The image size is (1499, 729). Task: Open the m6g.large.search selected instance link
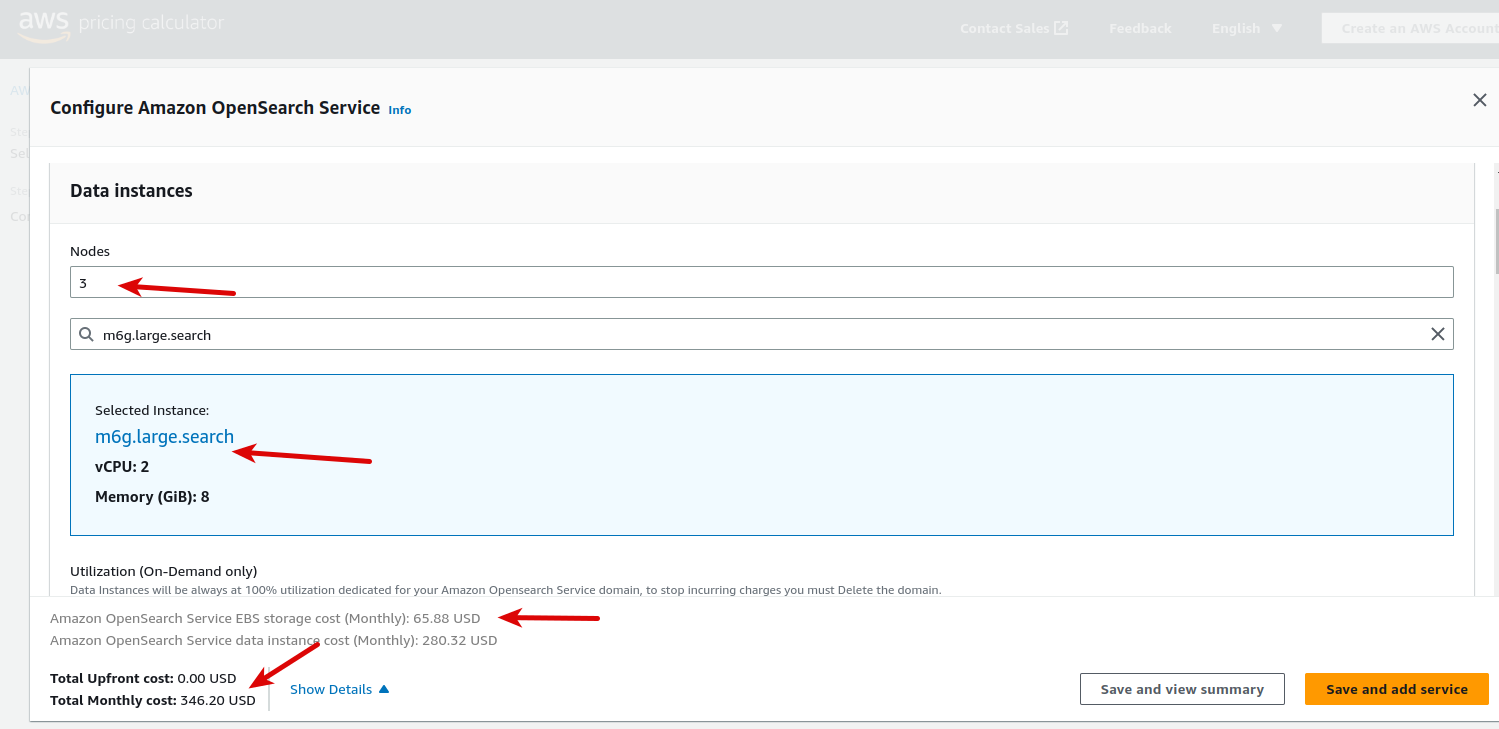pos(164,436)
